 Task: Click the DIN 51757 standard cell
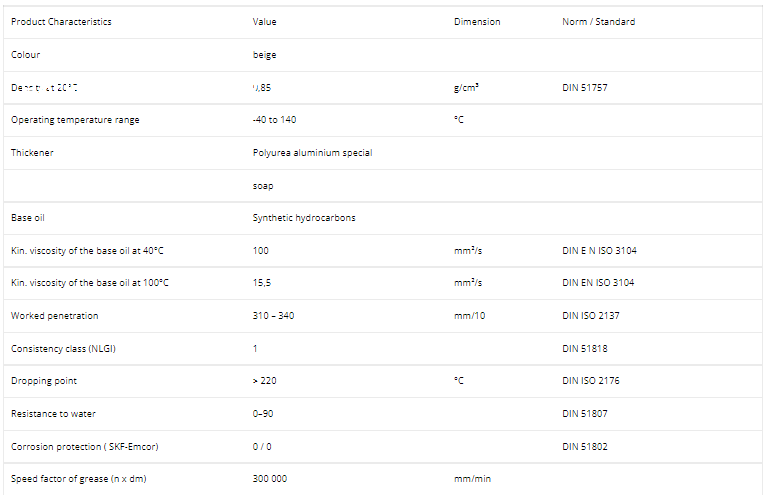click(x=584, y=88)
